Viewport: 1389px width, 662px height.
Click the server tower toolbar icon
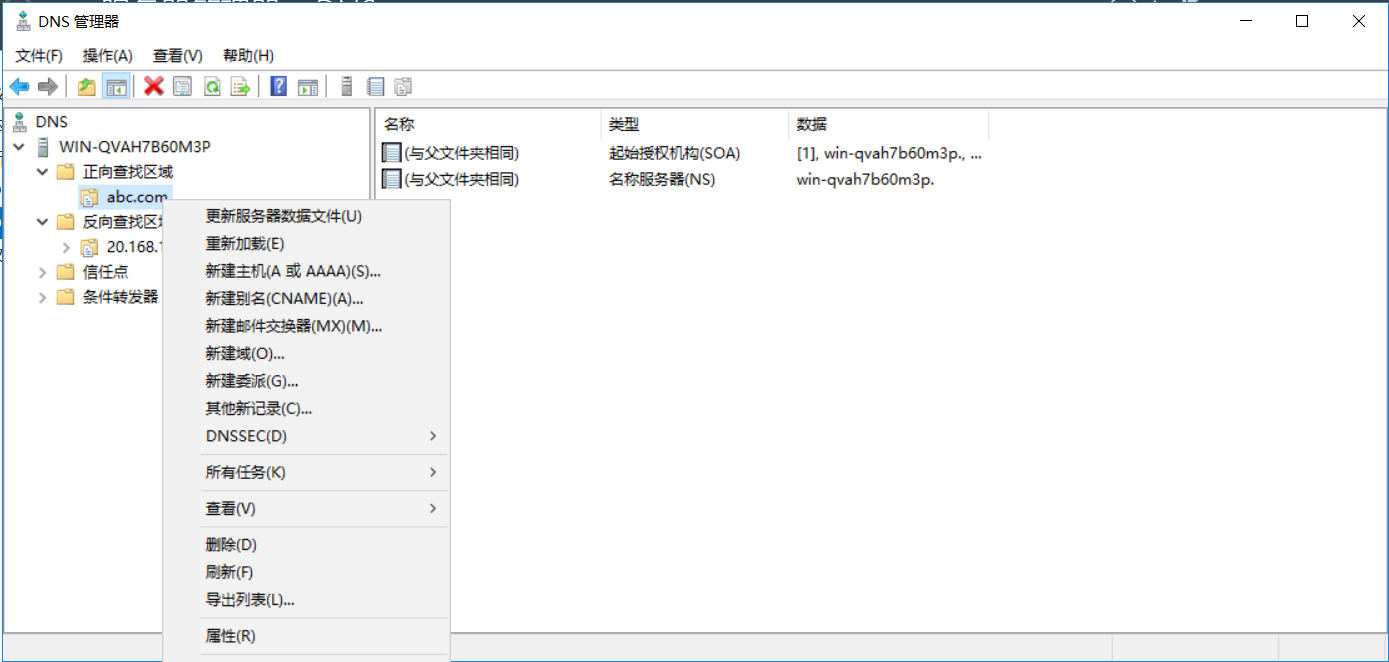coord(347,87)
